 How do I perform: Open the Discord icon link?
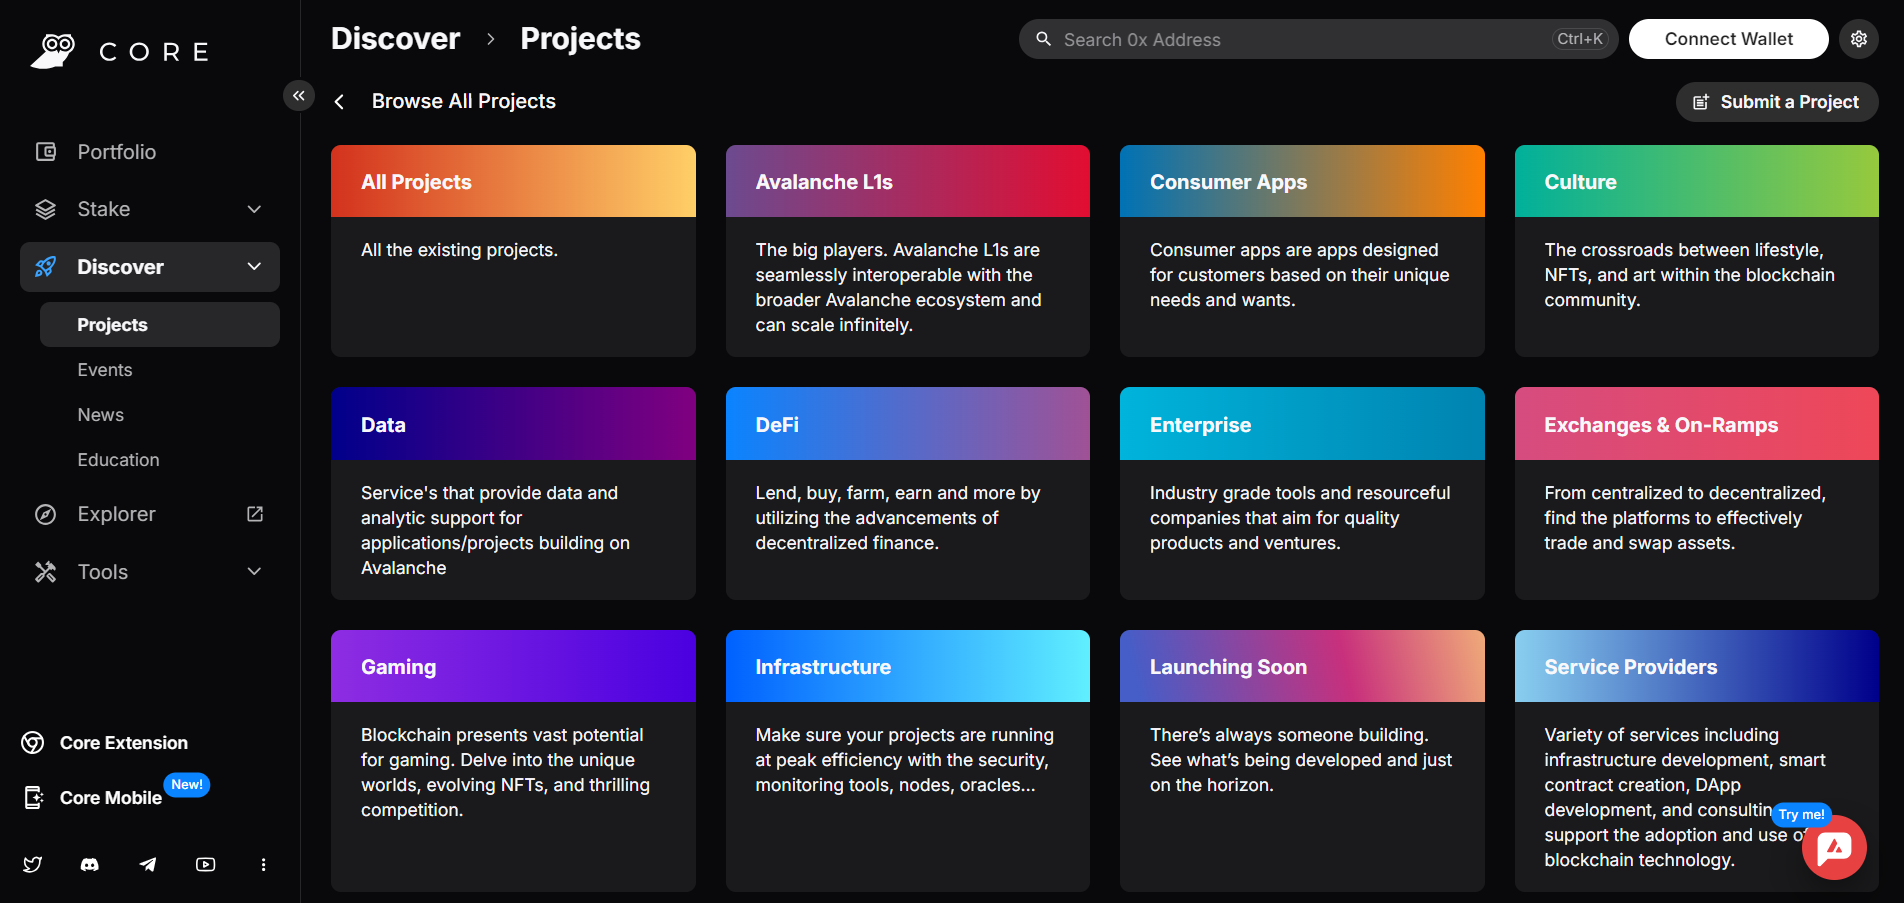pyautogui.click(x=90, y=864)
